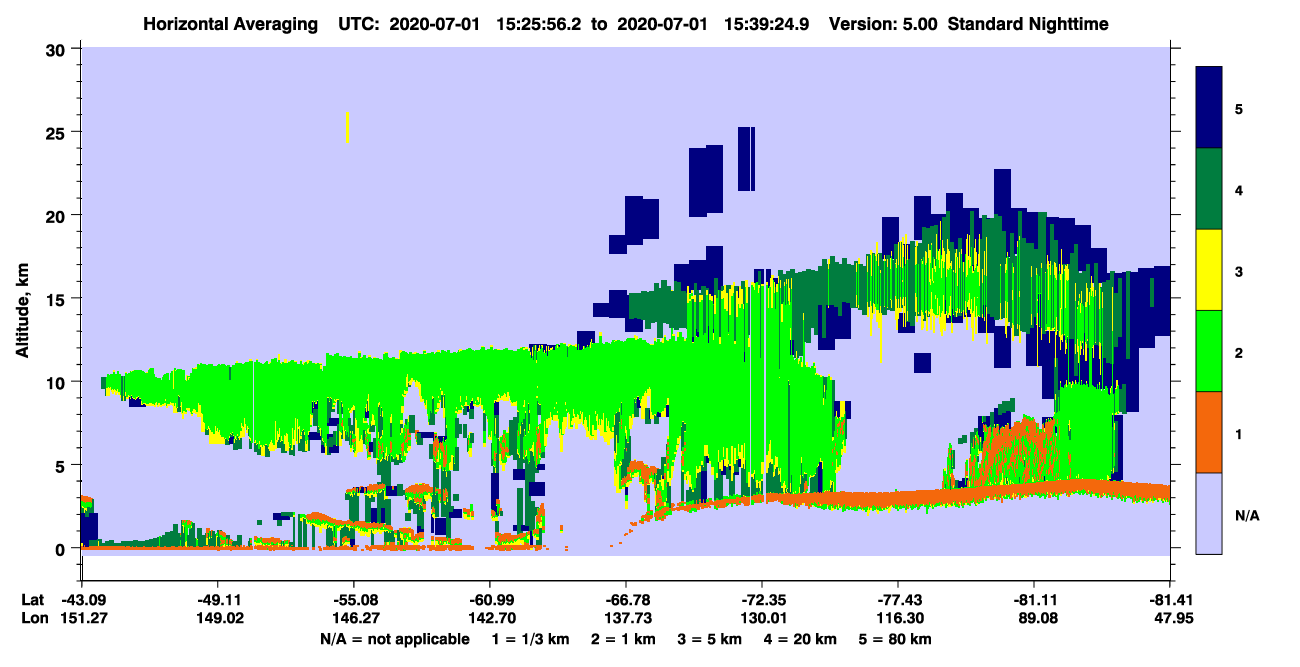1300x667 pixels.
Task: Click longitude value 130.01
Action: pyautogui.click(x=762, y=619)
